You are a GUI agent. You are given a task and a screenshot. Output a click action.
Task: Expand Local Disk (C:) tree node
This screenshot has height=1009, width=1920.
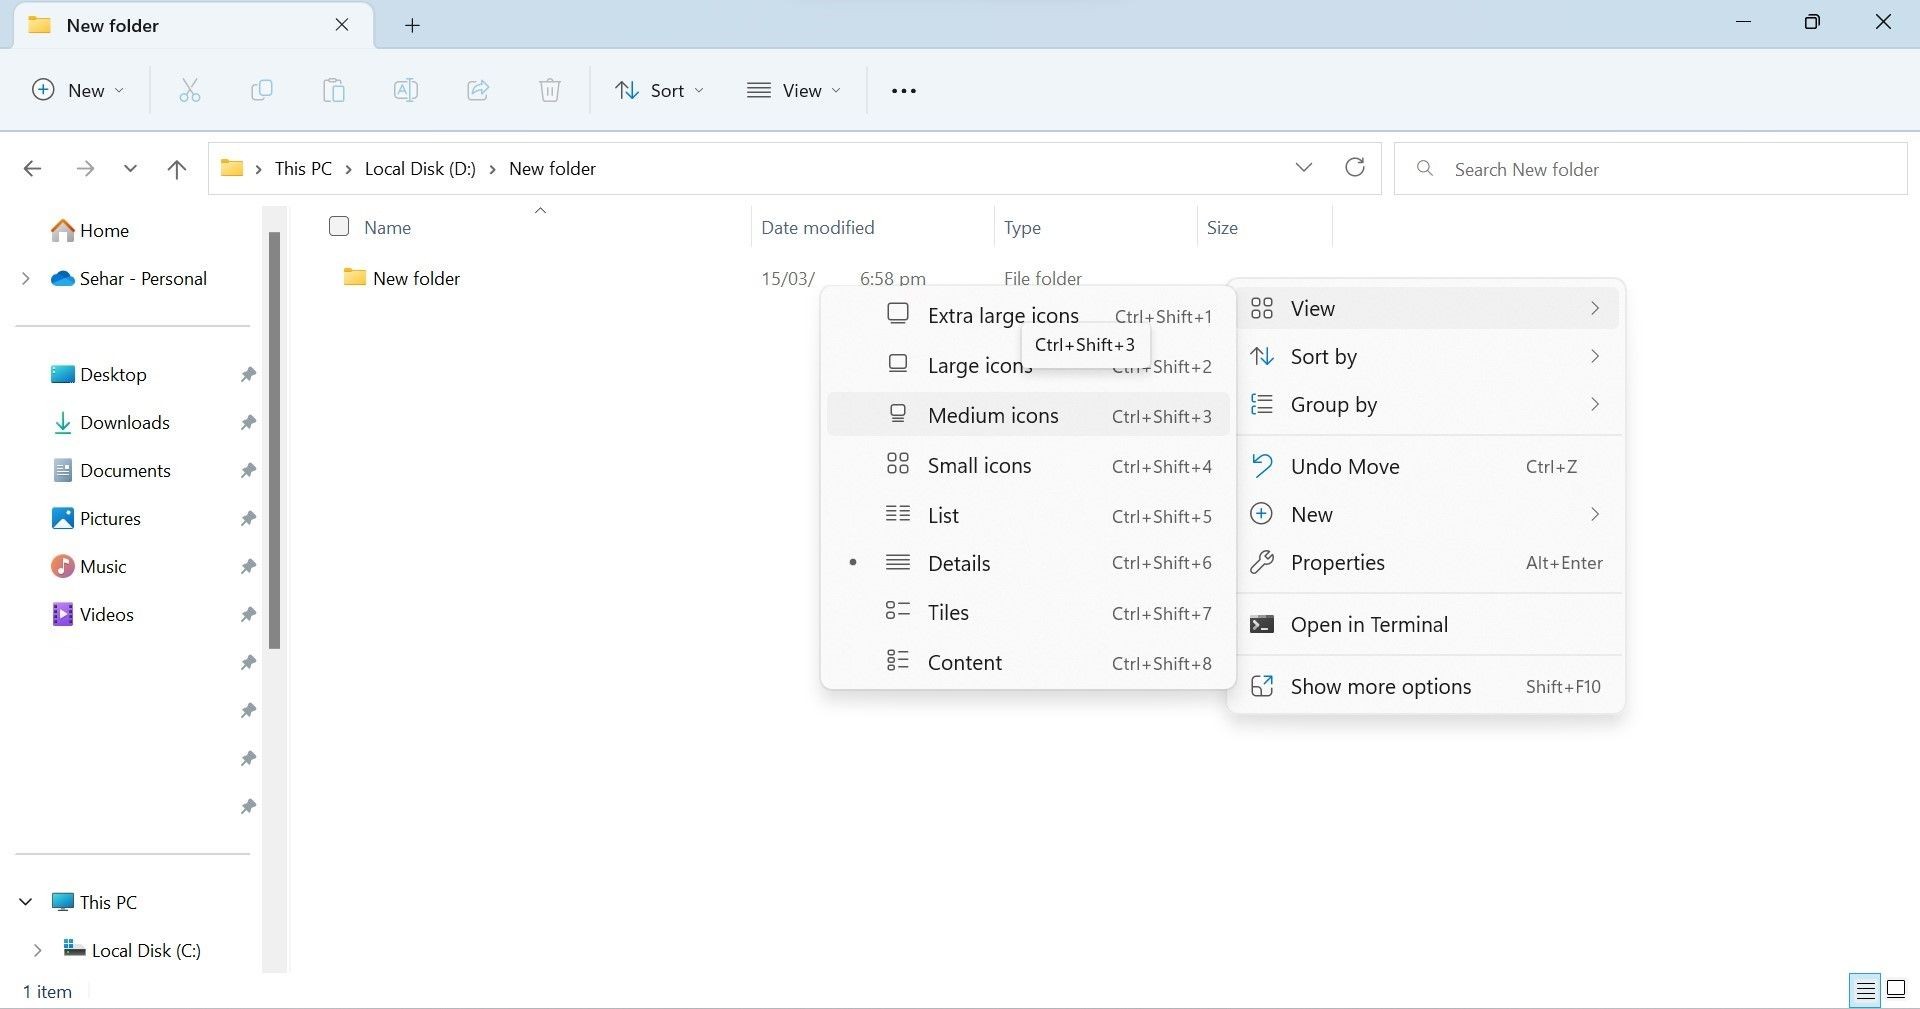point(37,950)
